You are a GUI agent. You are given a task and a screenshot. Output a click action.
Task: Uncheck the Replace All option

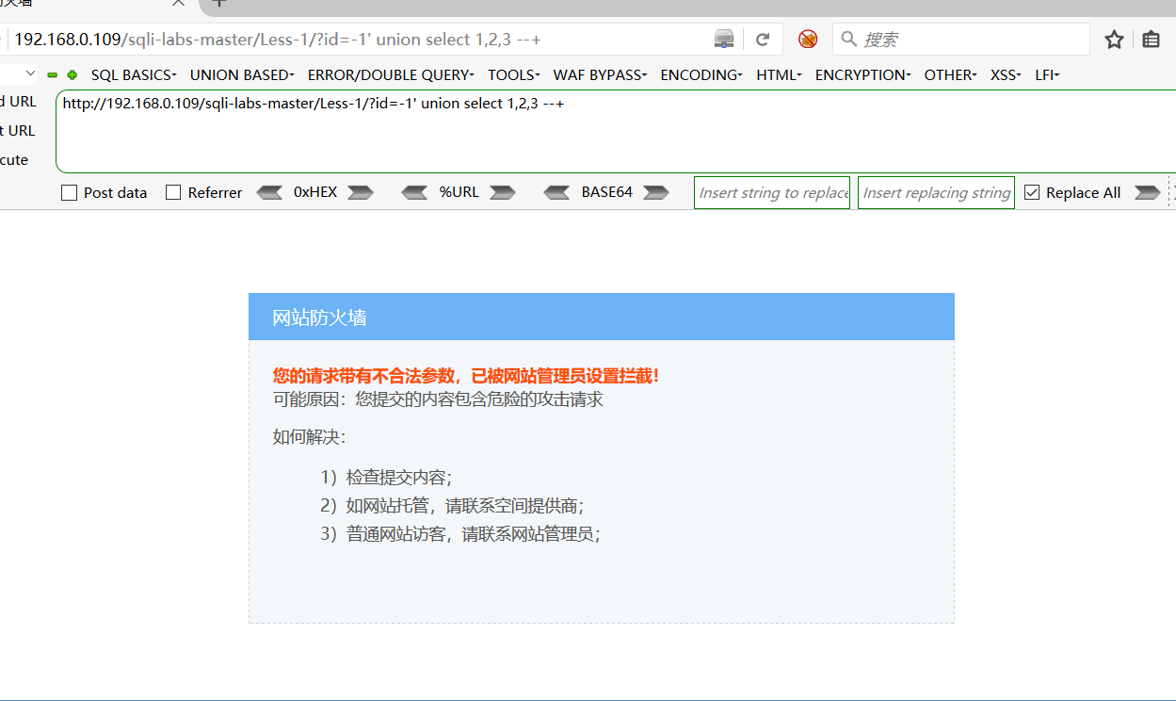(1031, 192)
